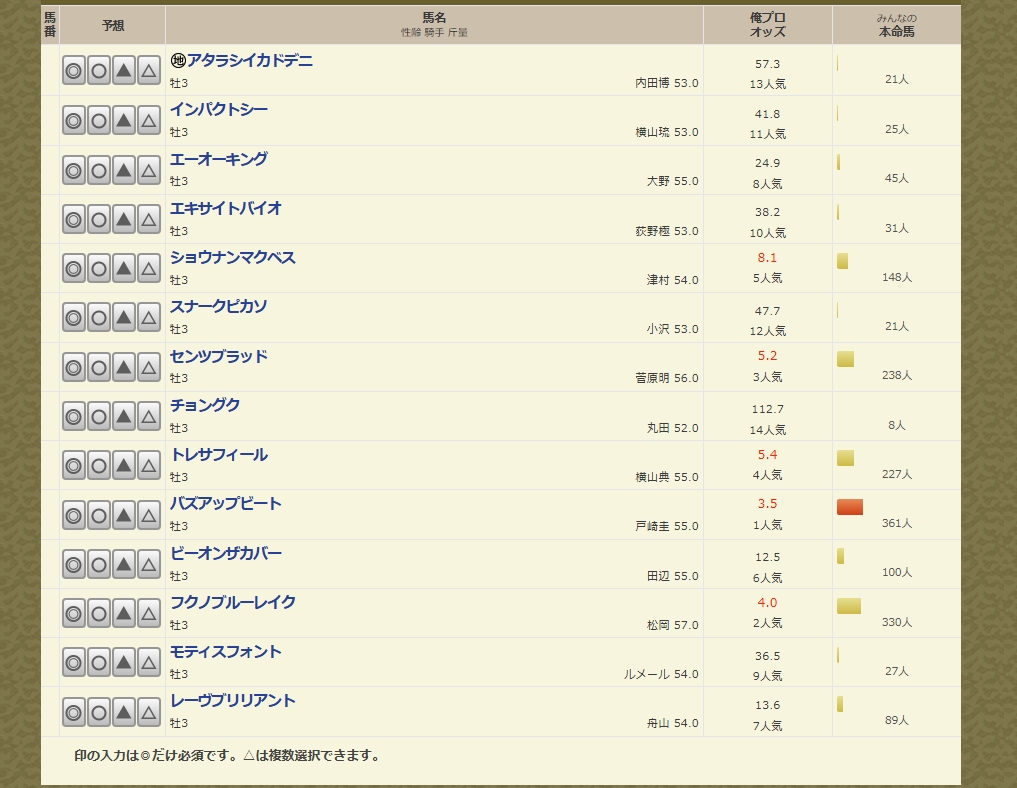Assign black triangle ▲ to チョングク
This screenshot has width=1017, height=788.
click(x=124, y=416)
